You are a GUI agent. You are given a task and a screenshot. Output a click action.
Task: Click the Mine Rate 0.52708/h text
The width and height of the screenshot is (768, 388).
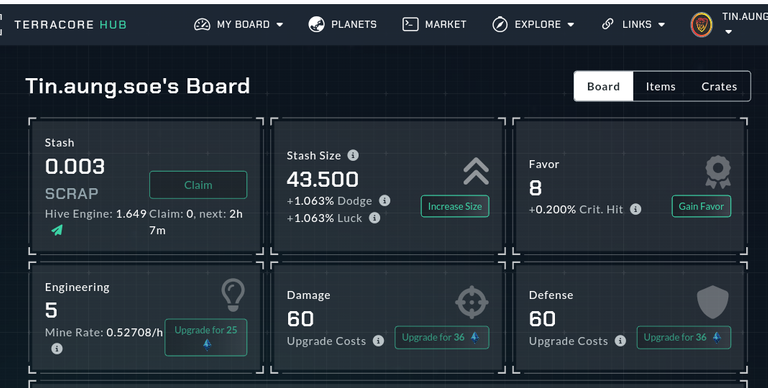tap(104, 332)
